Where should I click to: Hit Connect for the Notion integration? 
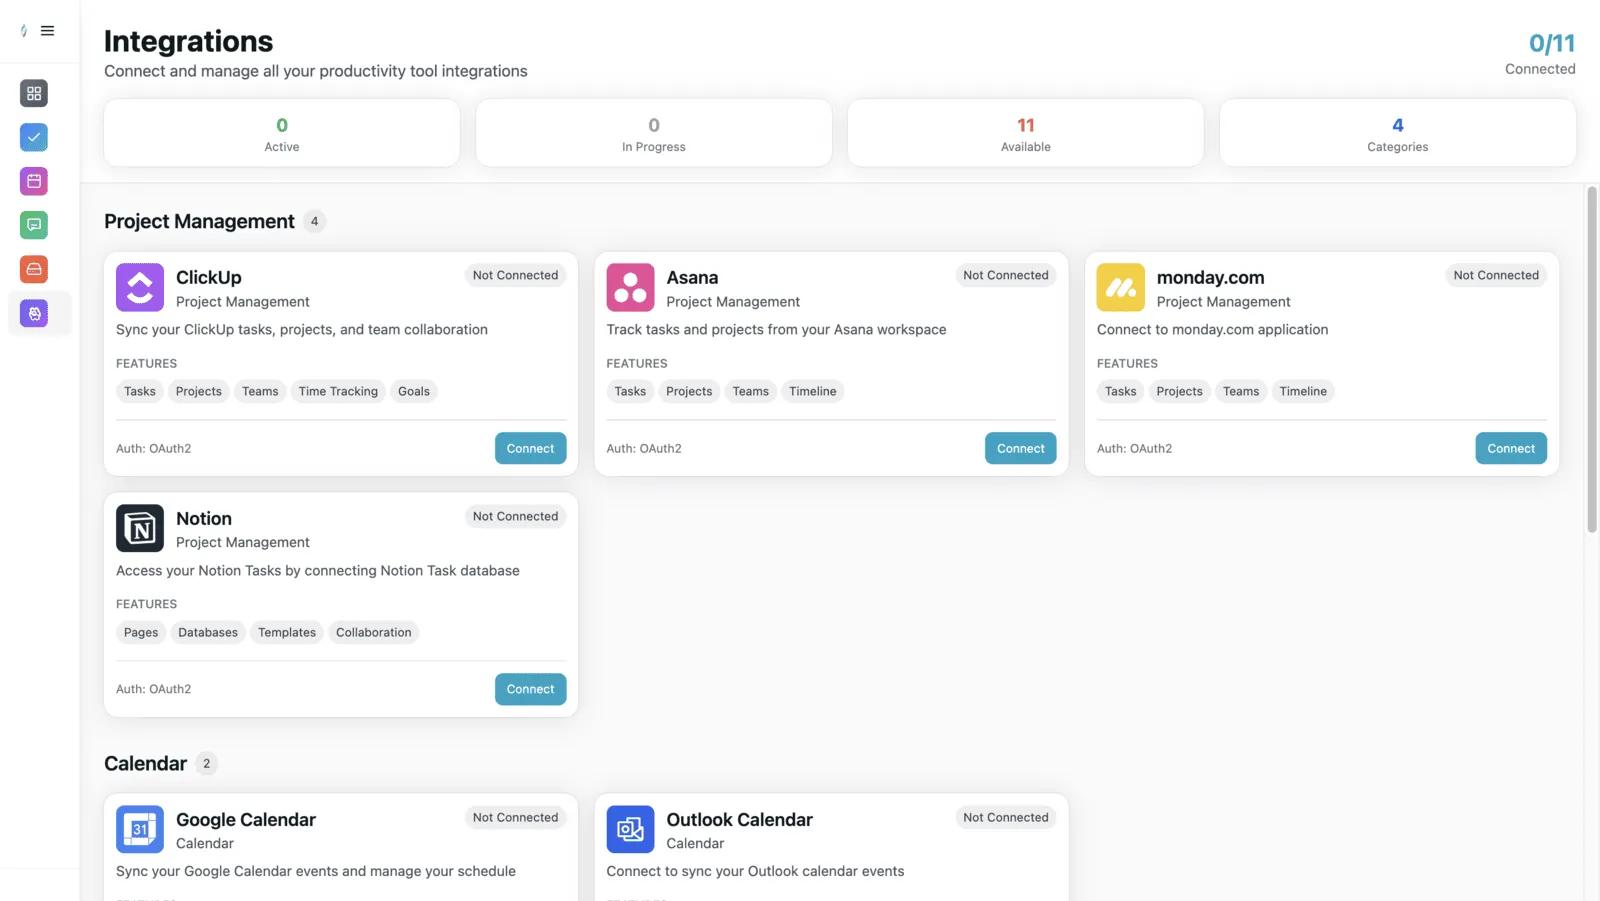[530, 689]
